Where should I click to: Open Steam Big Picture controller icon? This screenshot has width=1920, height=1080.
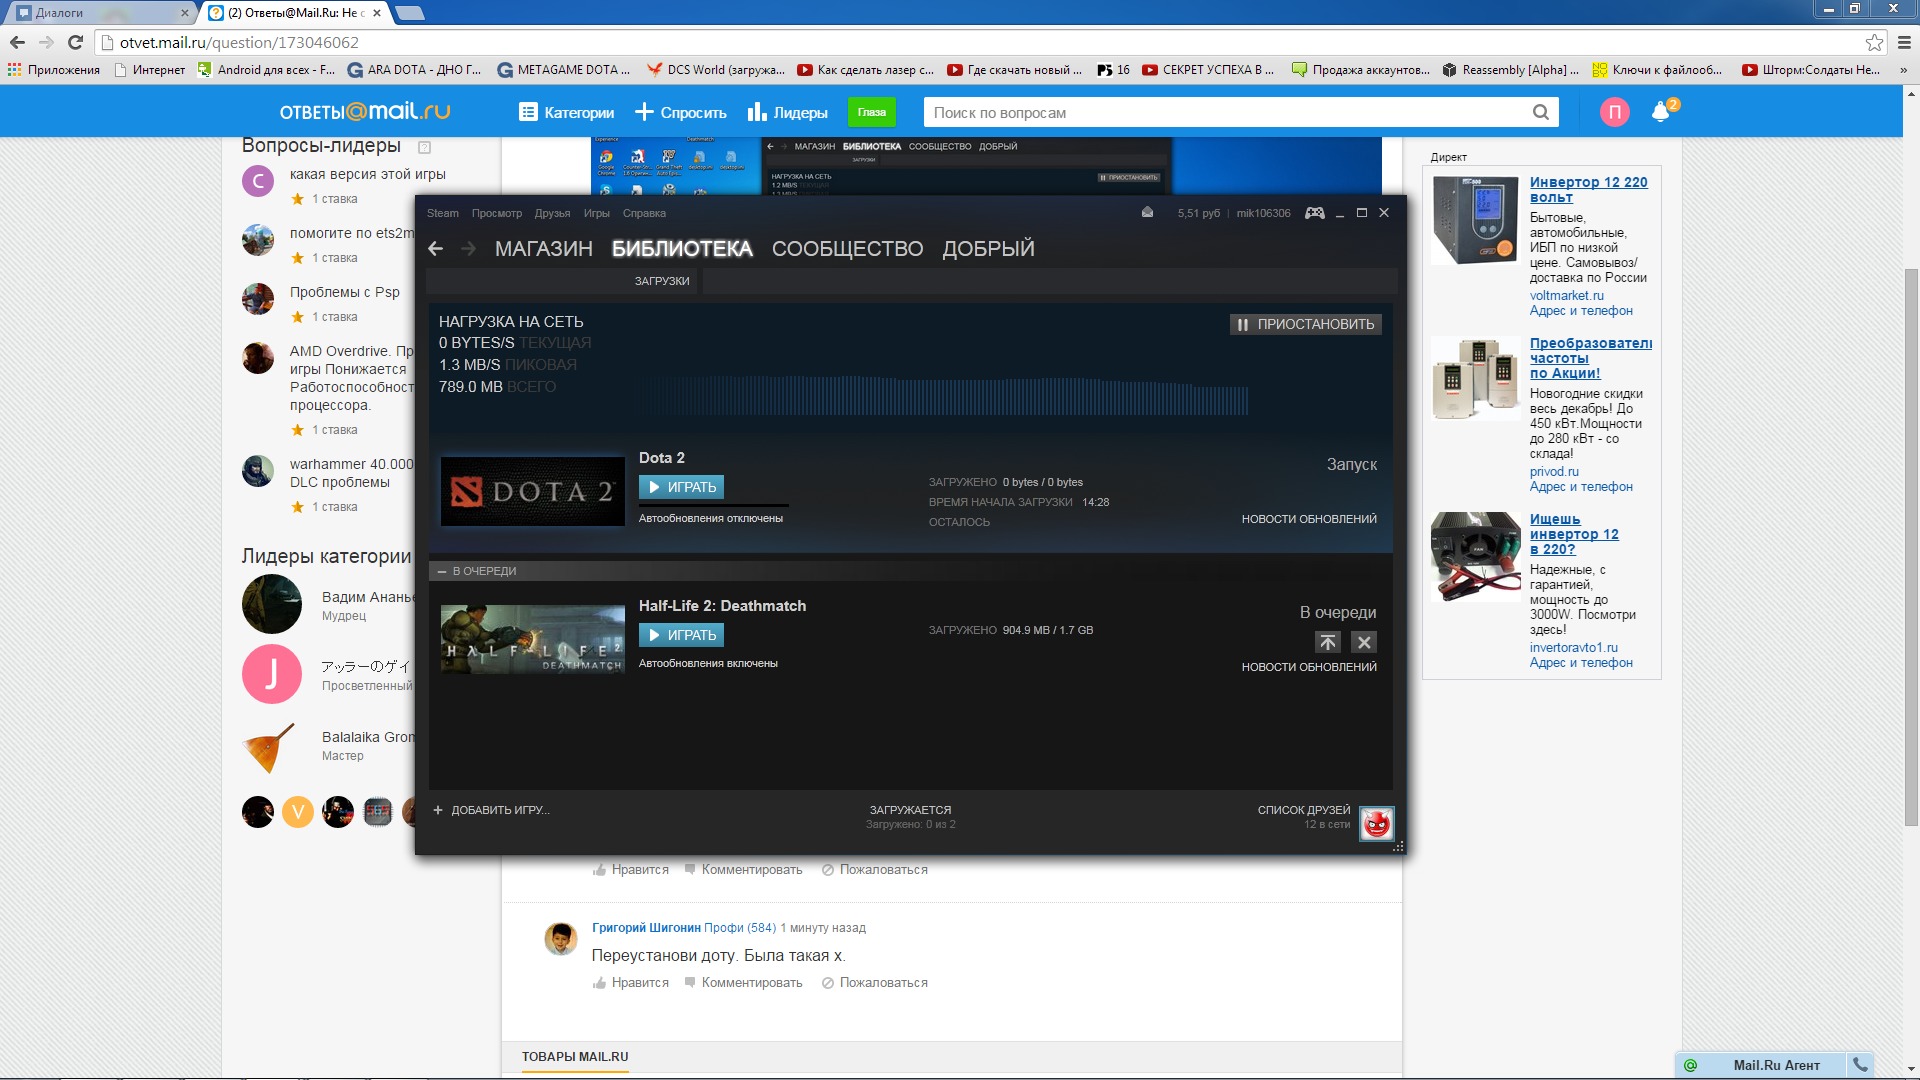click(1315, 213)
